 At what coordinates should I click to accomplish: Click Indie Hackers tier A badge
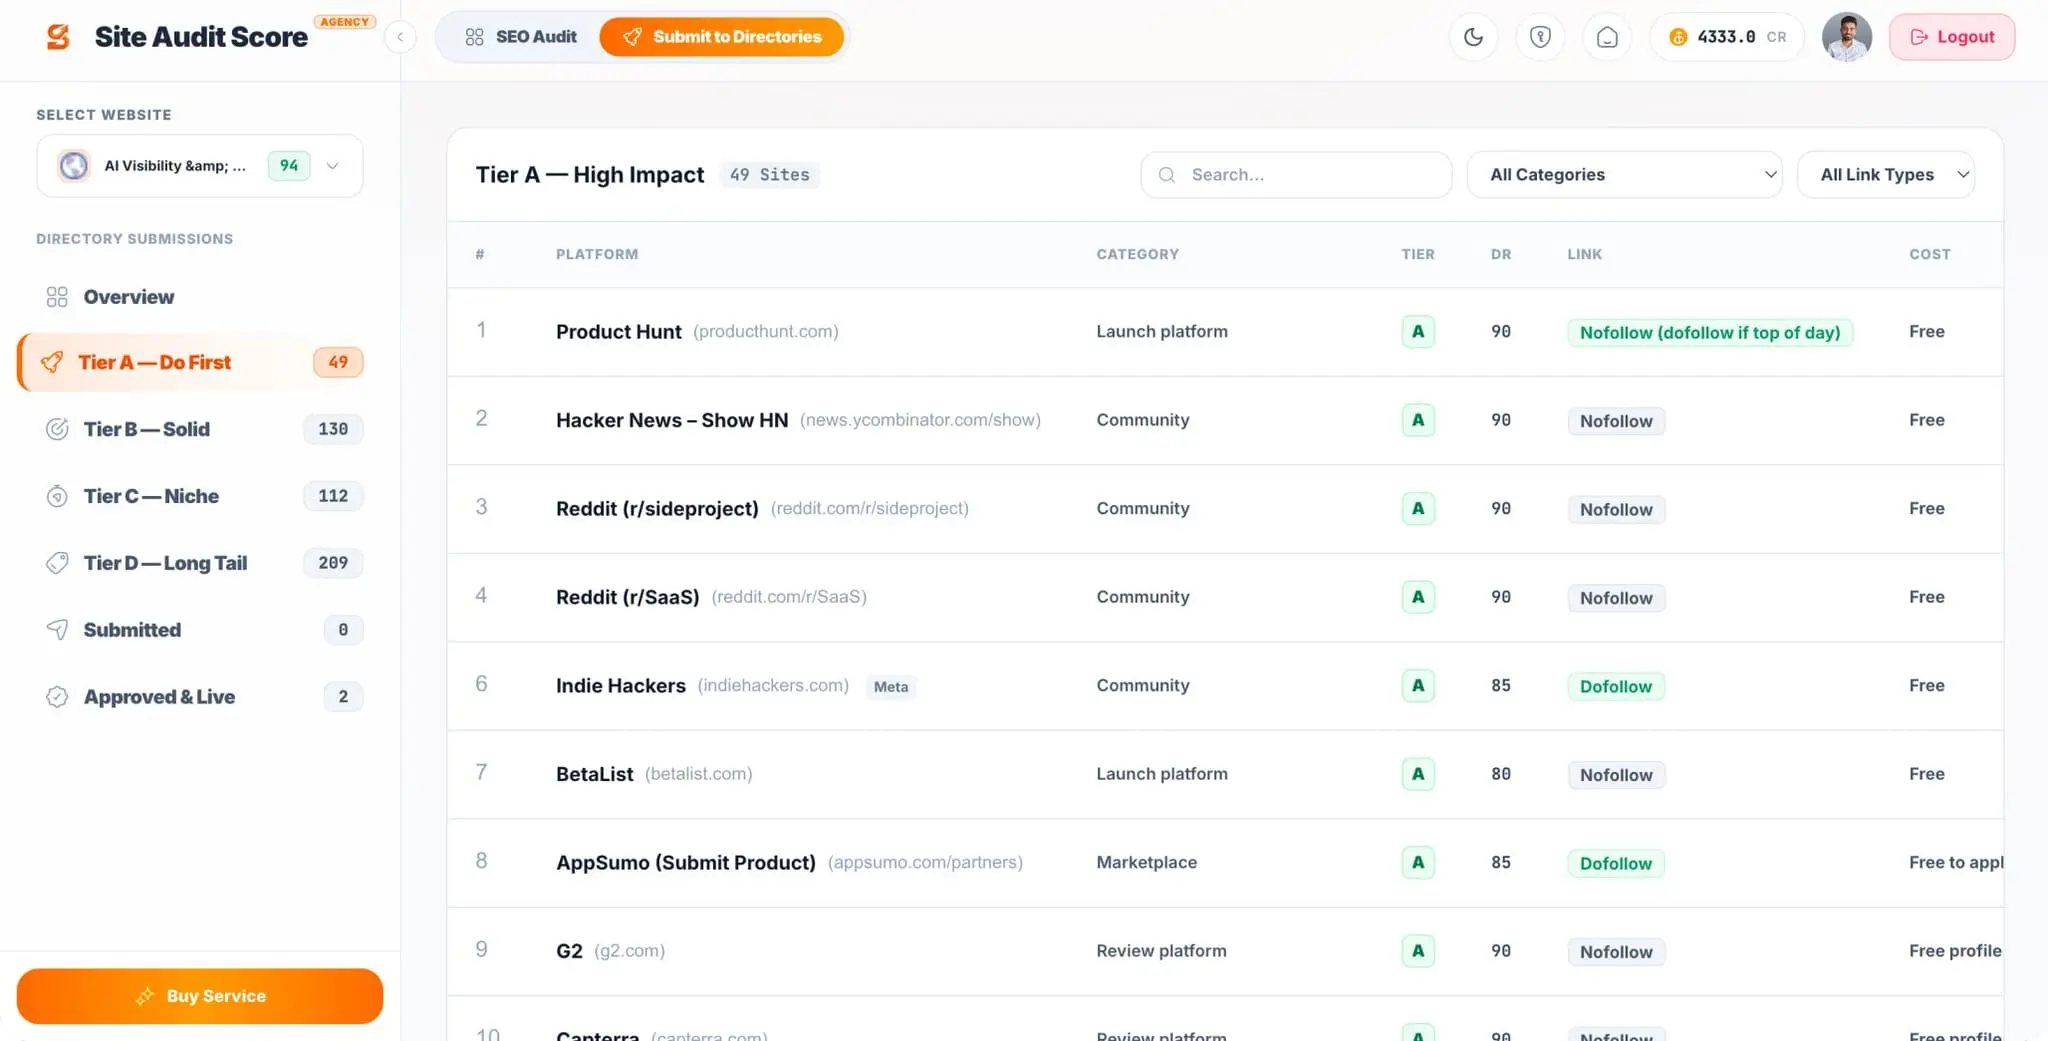(1418, 686)
